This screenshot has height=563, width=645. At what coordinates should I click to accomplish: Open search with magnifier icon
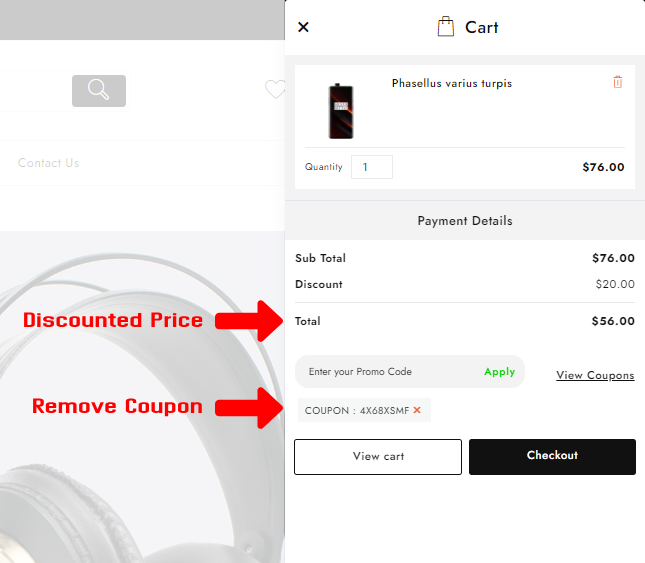click(x=98, y=90)
